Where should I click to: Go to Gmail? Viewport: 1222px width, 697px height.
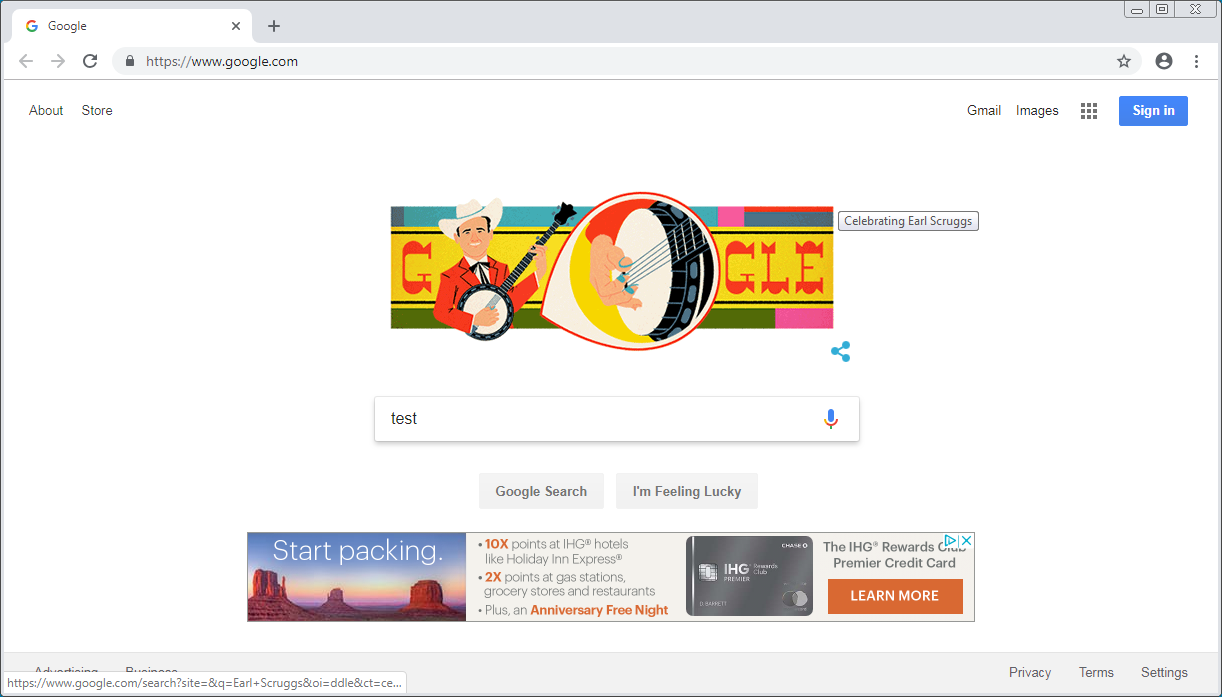pos(984,111)
